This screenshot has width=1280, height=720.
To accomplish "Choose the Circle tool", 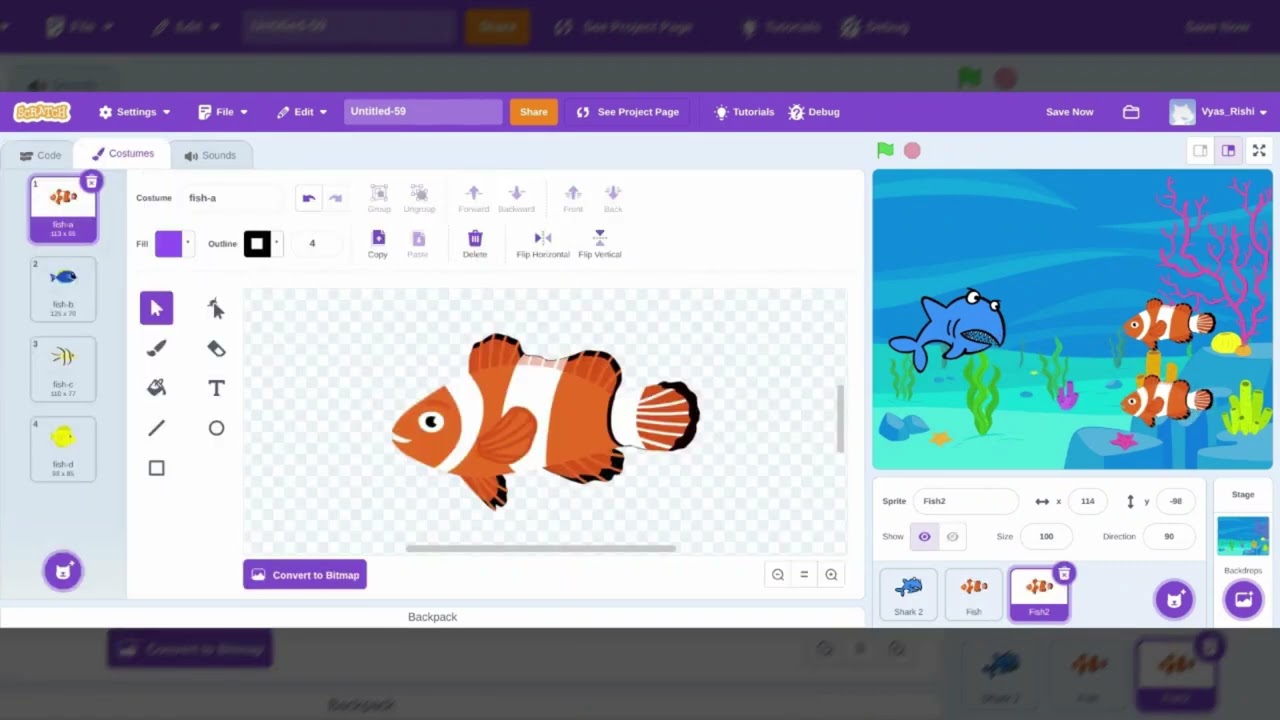I will coord(216,428).
